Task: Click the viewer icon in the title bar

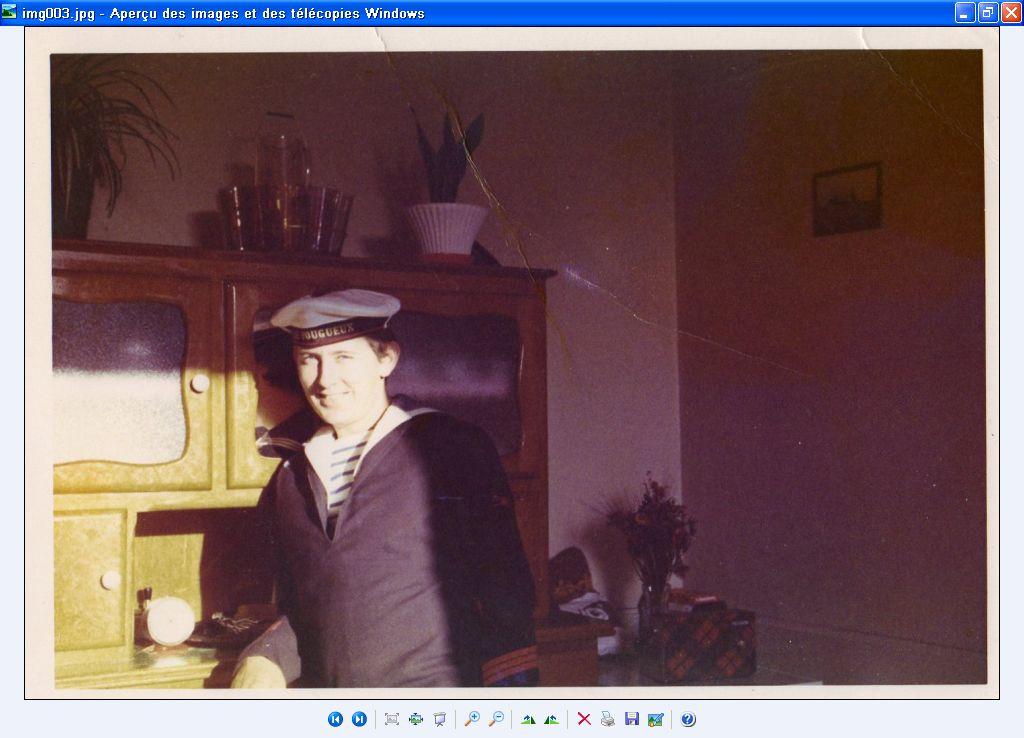Action: [x=10, y=13]
